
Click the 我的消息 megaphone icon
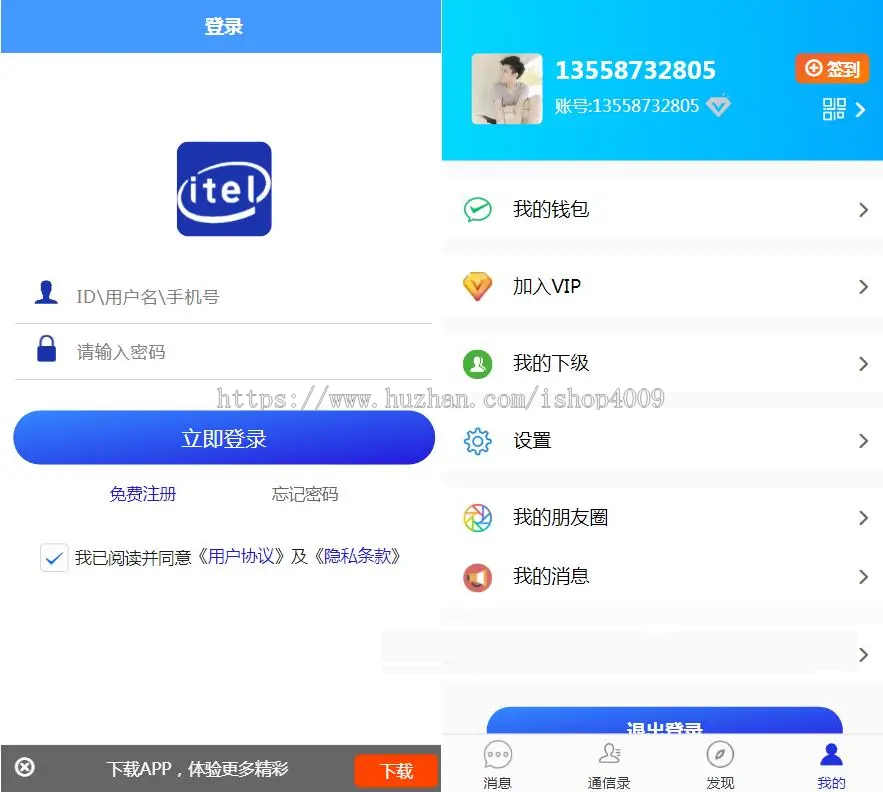(477, 577)
